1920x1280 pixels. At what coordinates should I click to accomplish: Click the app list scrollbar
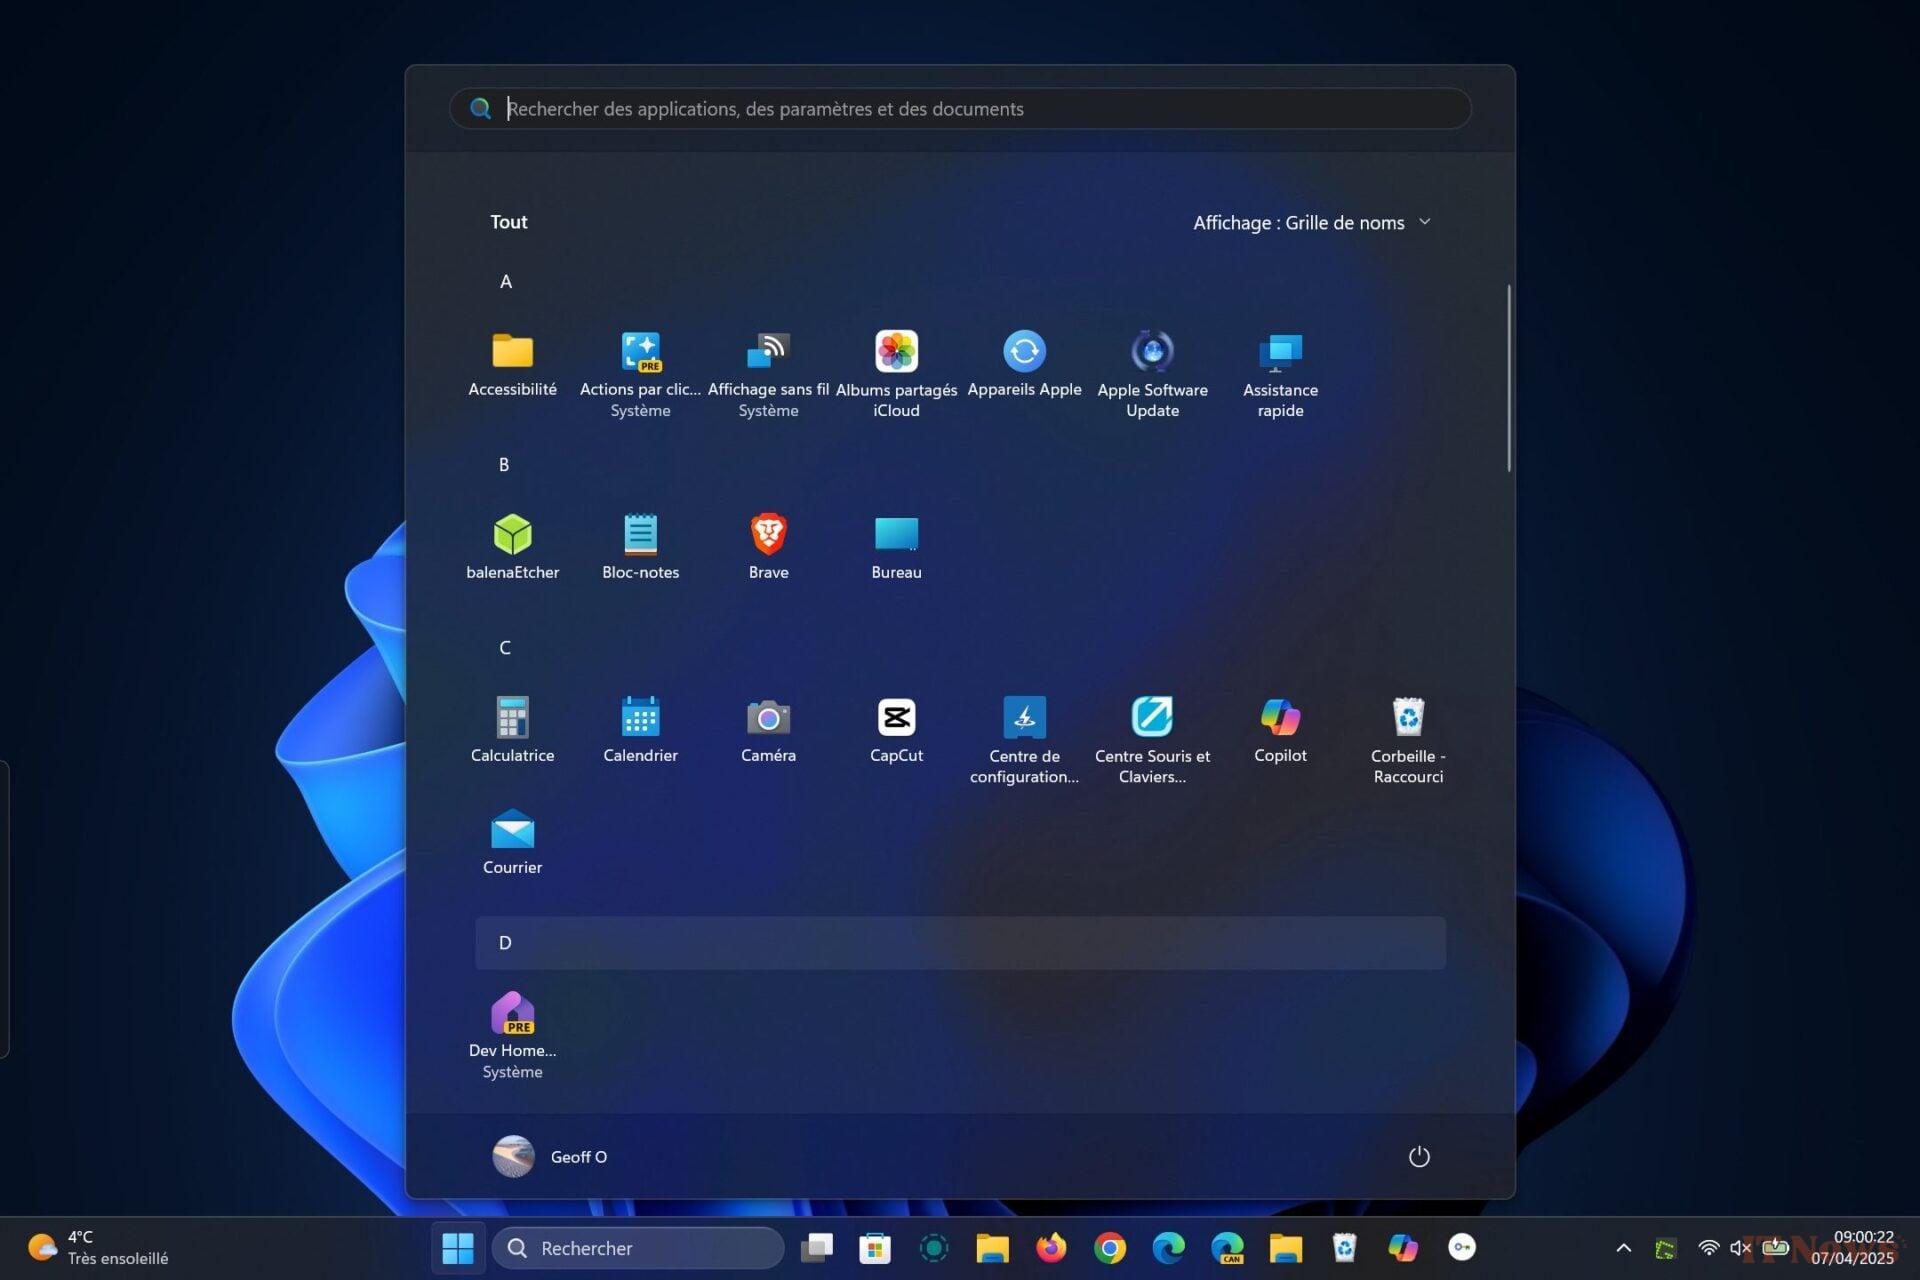(1508, 378)
